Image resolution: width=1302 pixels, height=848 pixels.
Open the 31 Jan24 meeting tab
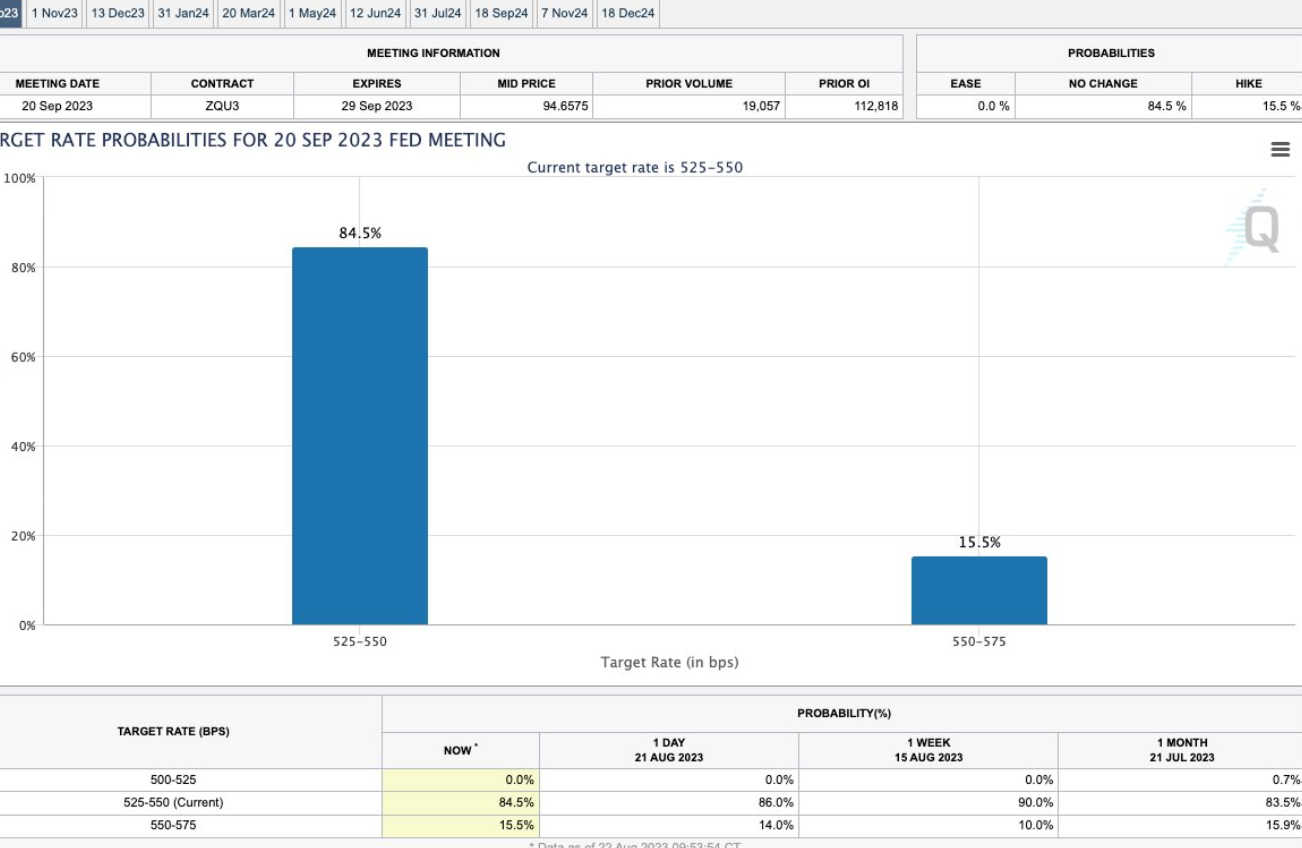(183, 13)
